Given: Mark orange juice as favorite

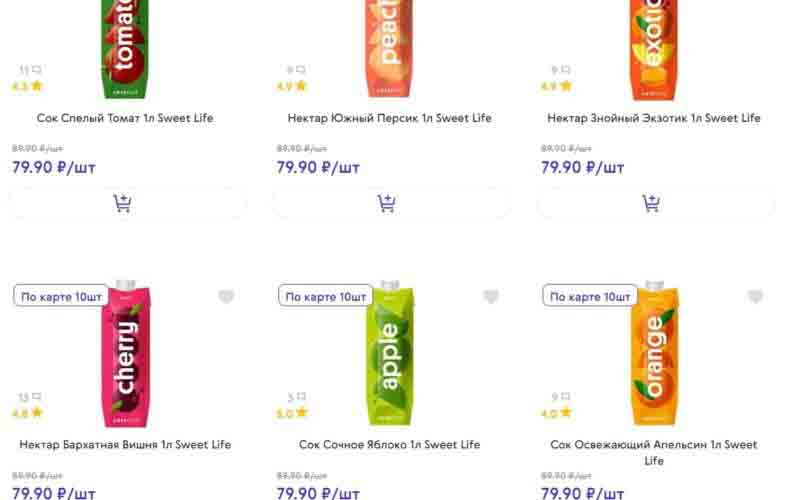Looking at the screenshot, I should (755, 297).
